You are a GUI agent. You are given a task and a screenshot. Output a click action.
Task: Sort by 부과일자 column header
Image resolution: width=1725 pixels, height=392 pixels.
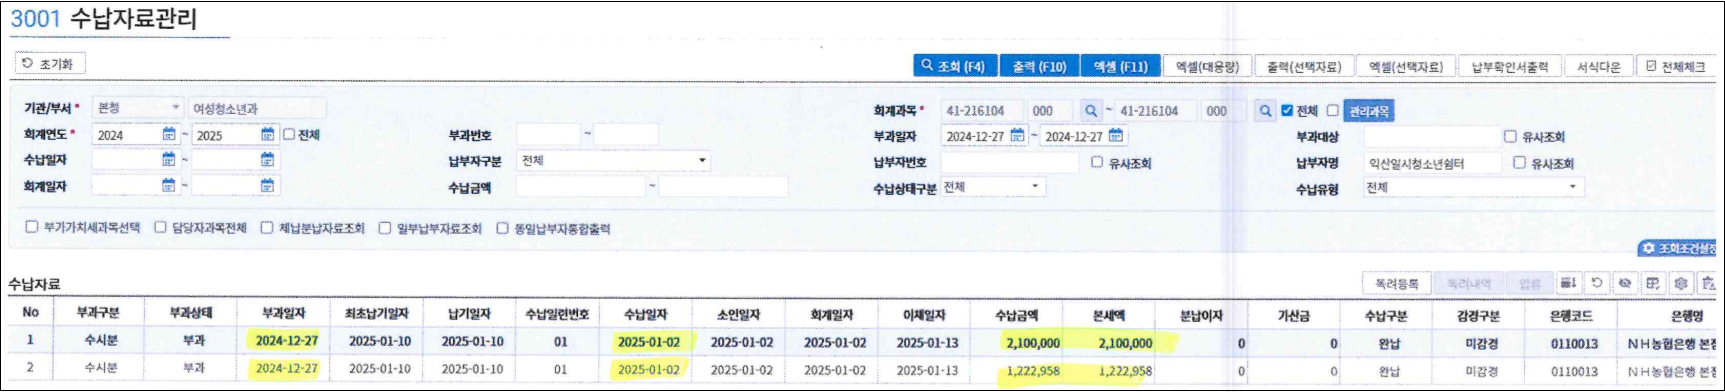pyautogui.click(x=284, y=314)
